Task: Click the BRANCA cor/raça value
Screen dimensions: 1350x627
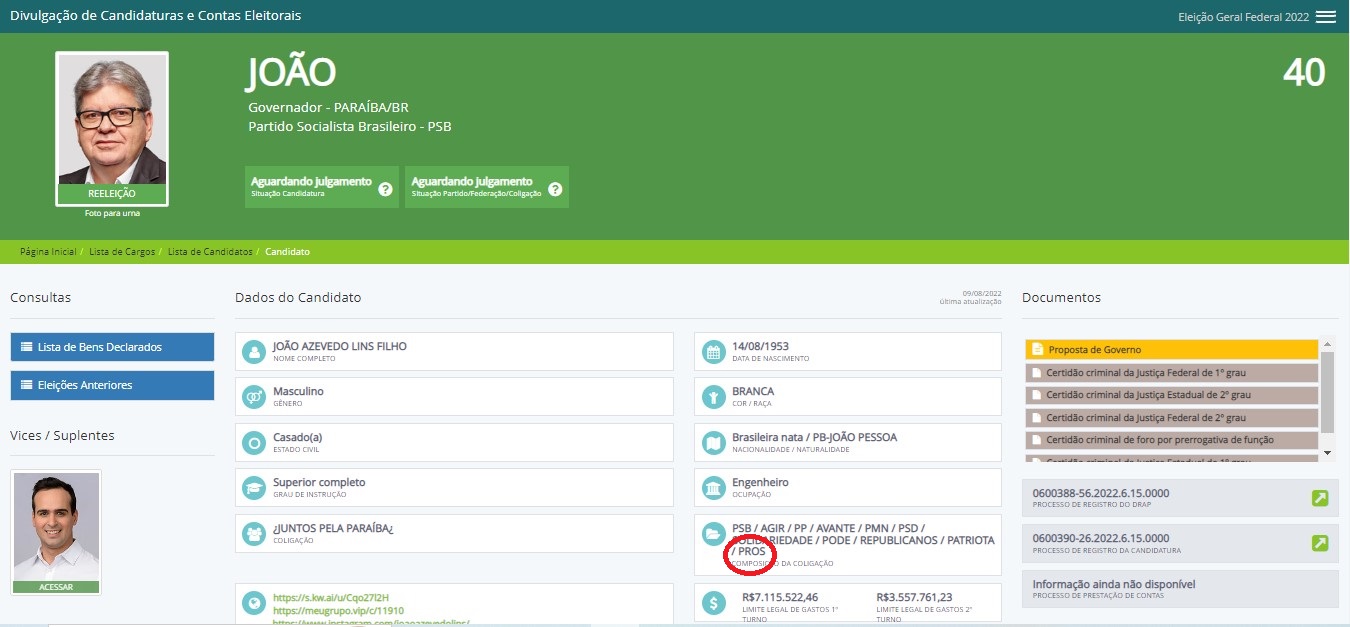Action: 753,391
